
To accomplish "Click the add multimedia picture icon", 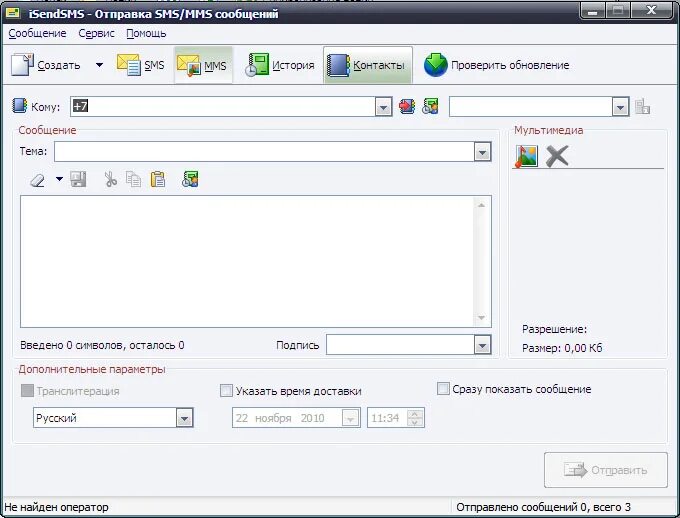I will (x=526, y=156).
